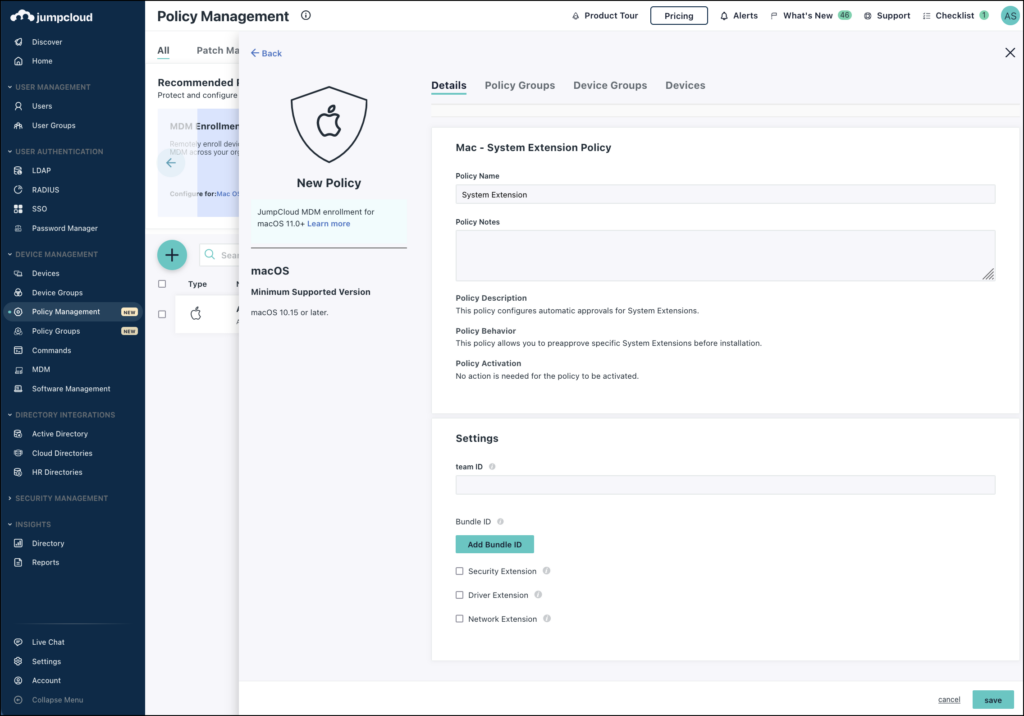Viewport: 1024px width, 716px height.
Task: Click the Policy Name input field
Action: [725, 195]
